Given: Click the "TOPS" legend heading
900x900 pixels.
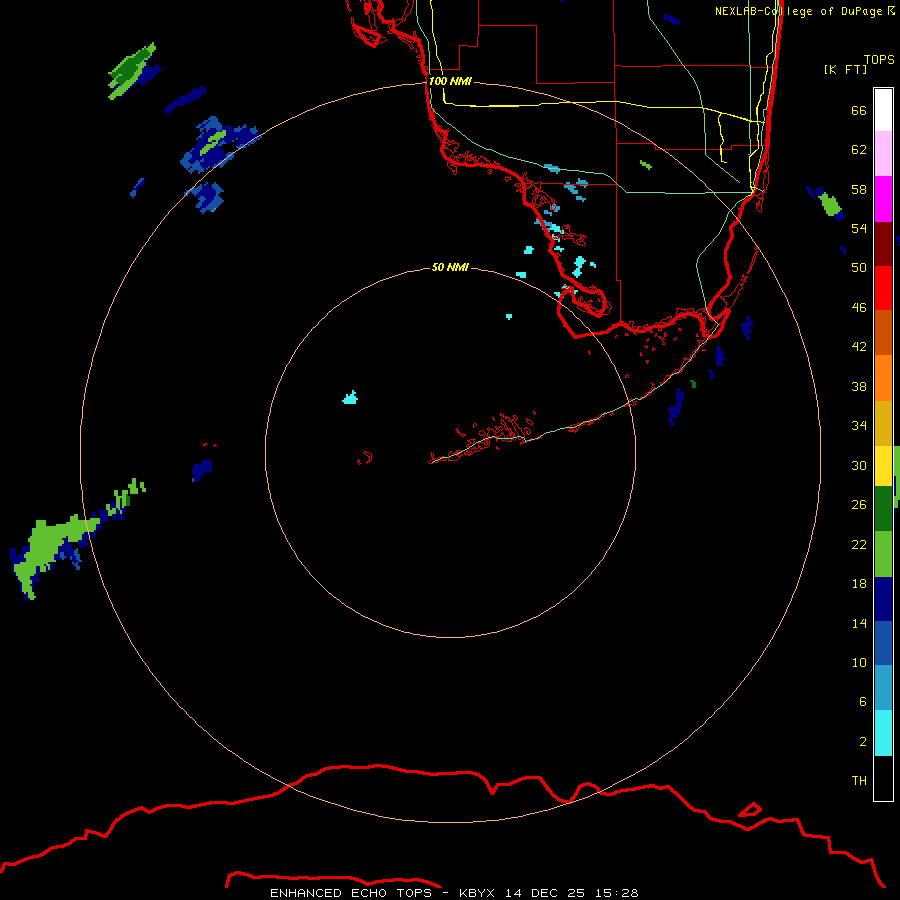Looking at the screenshot, I should [879, 59].
